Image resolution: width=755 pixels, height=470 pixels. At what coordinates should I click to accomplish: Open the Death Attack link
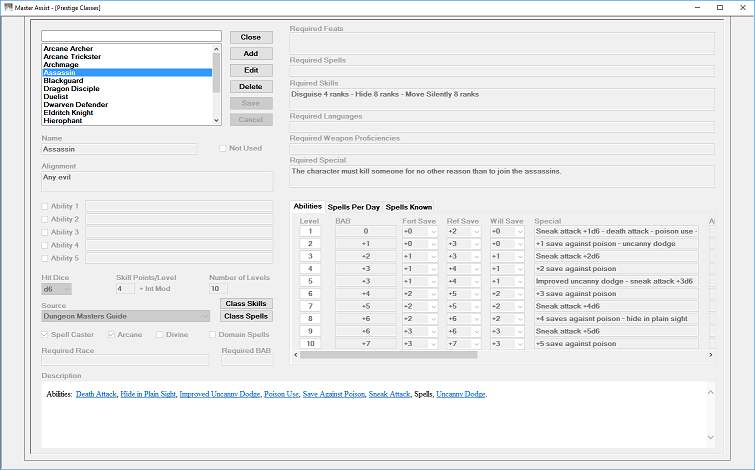click(96, 394)
